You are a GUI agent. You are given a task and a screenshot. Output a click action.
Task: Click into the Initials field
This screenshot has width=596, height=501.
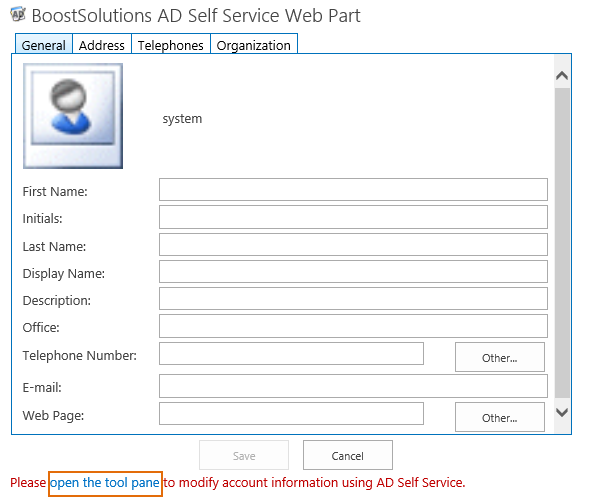pyautogui.click(x=353, y=217)
